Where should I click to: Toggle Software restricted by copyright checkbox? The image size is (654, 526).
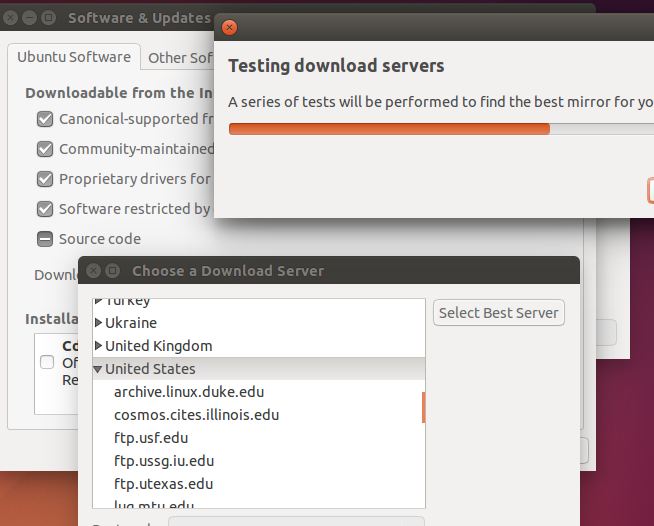tap(45, 209)
